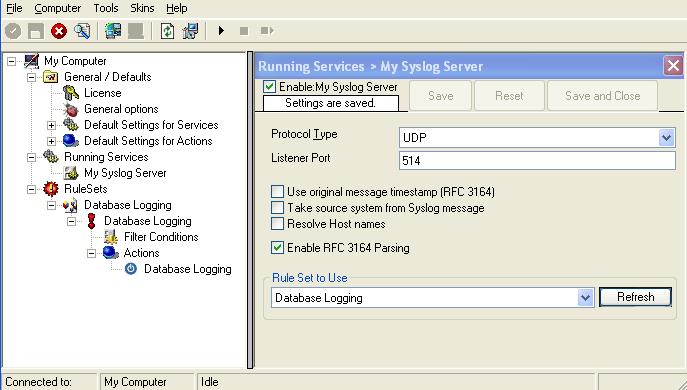This screenshot has height=390, width=687.
Task: Expand Default Settings for Services node
Action: click(x=52, y=125)
